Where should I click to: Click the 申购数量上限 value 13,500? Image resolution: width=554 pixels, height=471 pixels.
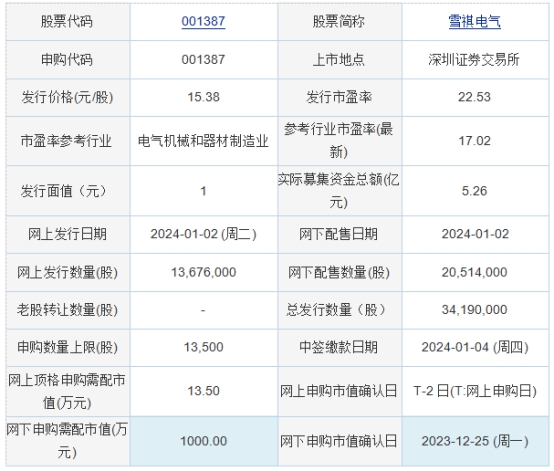click(203, 347)
